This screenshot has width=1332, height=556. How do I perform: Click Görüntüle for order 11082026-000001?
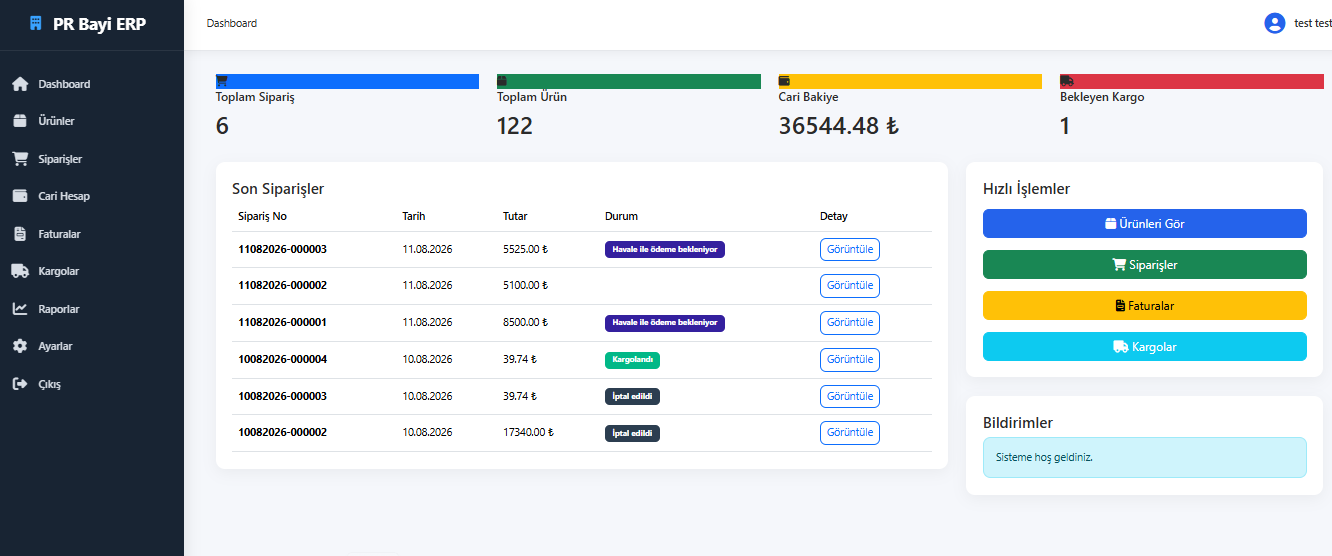850,322
